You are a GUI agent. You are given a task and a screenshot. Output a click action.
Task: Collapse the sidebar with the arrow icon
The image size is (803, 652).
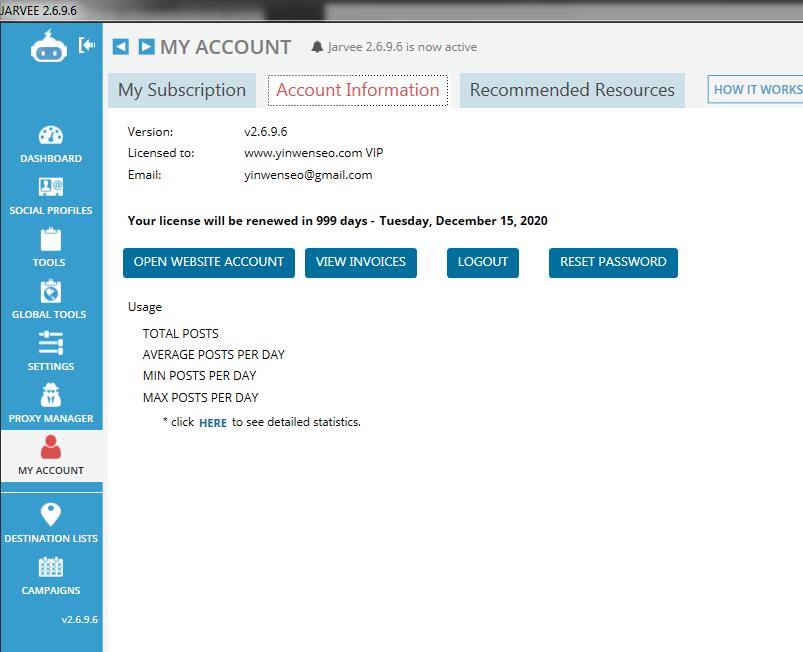(x=87, y=45)
